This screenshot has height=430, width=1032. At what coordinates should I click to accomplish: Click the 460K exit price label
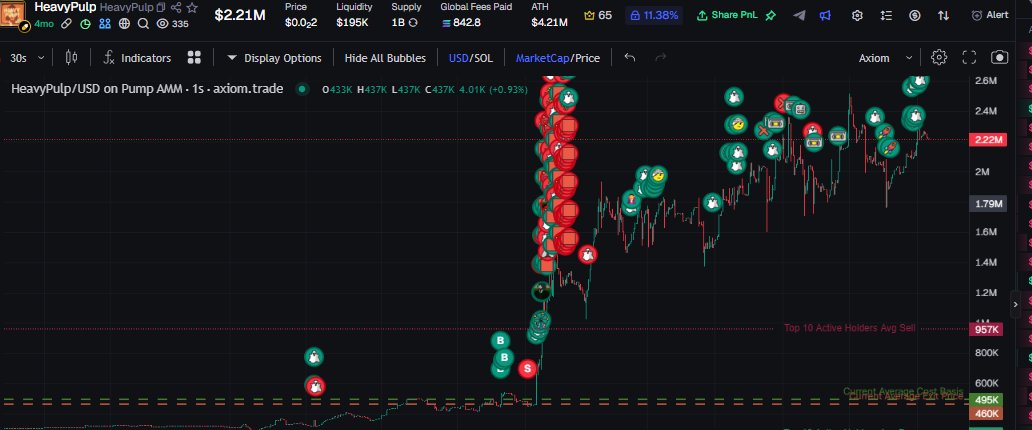pos(986,414)
